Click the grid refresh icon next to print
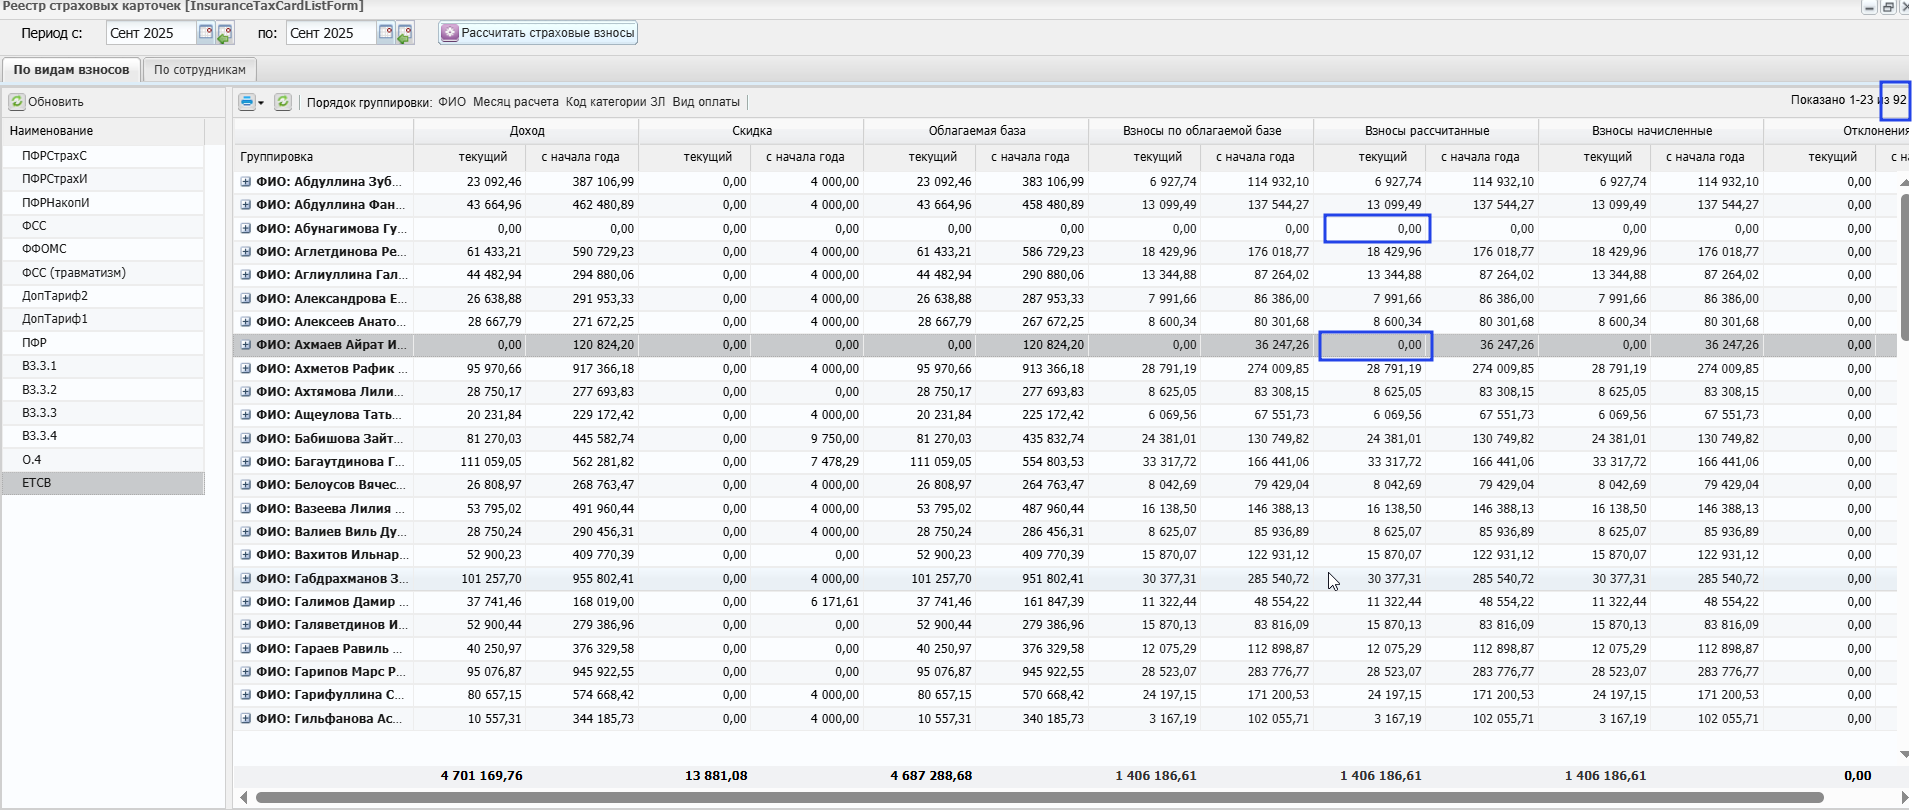The image size is (1912, 810). (283, 102)
